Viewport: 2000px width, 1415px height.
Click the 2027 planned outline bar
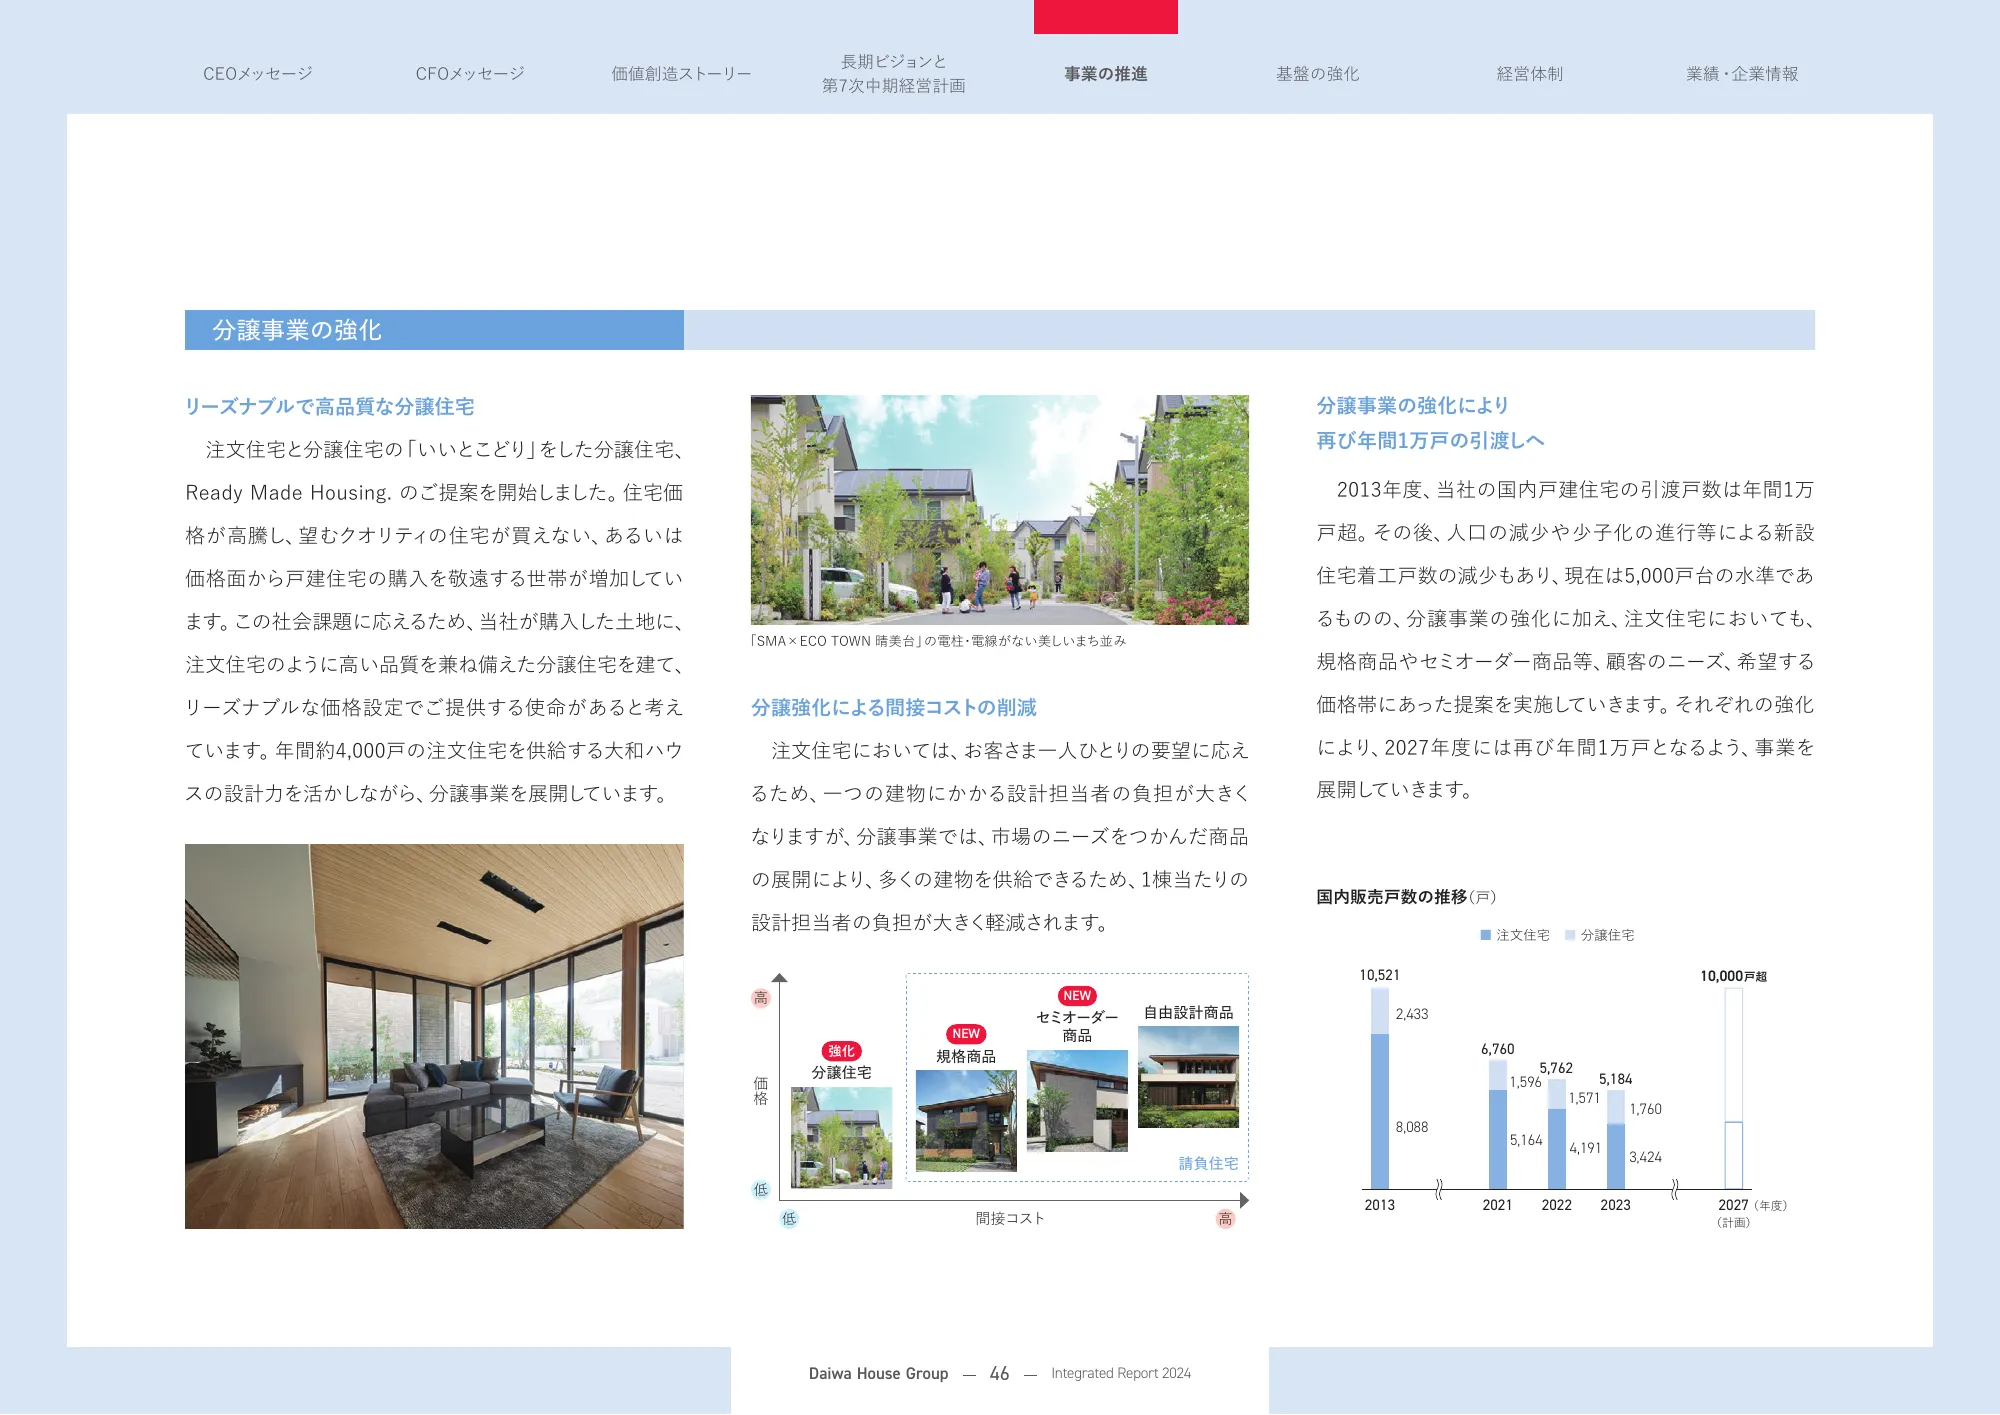click(1734, 1088)
